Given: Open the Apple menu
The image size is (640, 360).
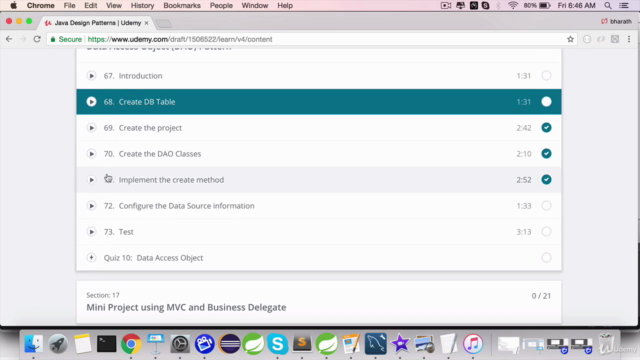Looking at the screenshot, I should point(13,6).
